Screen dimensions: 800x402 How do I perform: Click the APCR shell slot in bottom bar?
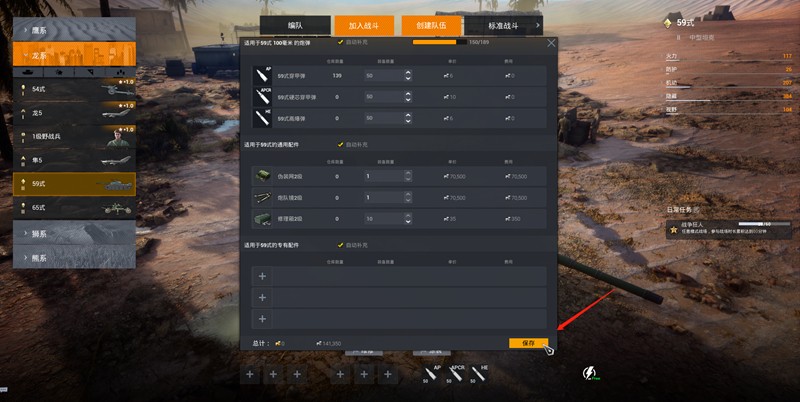(455, 374)
